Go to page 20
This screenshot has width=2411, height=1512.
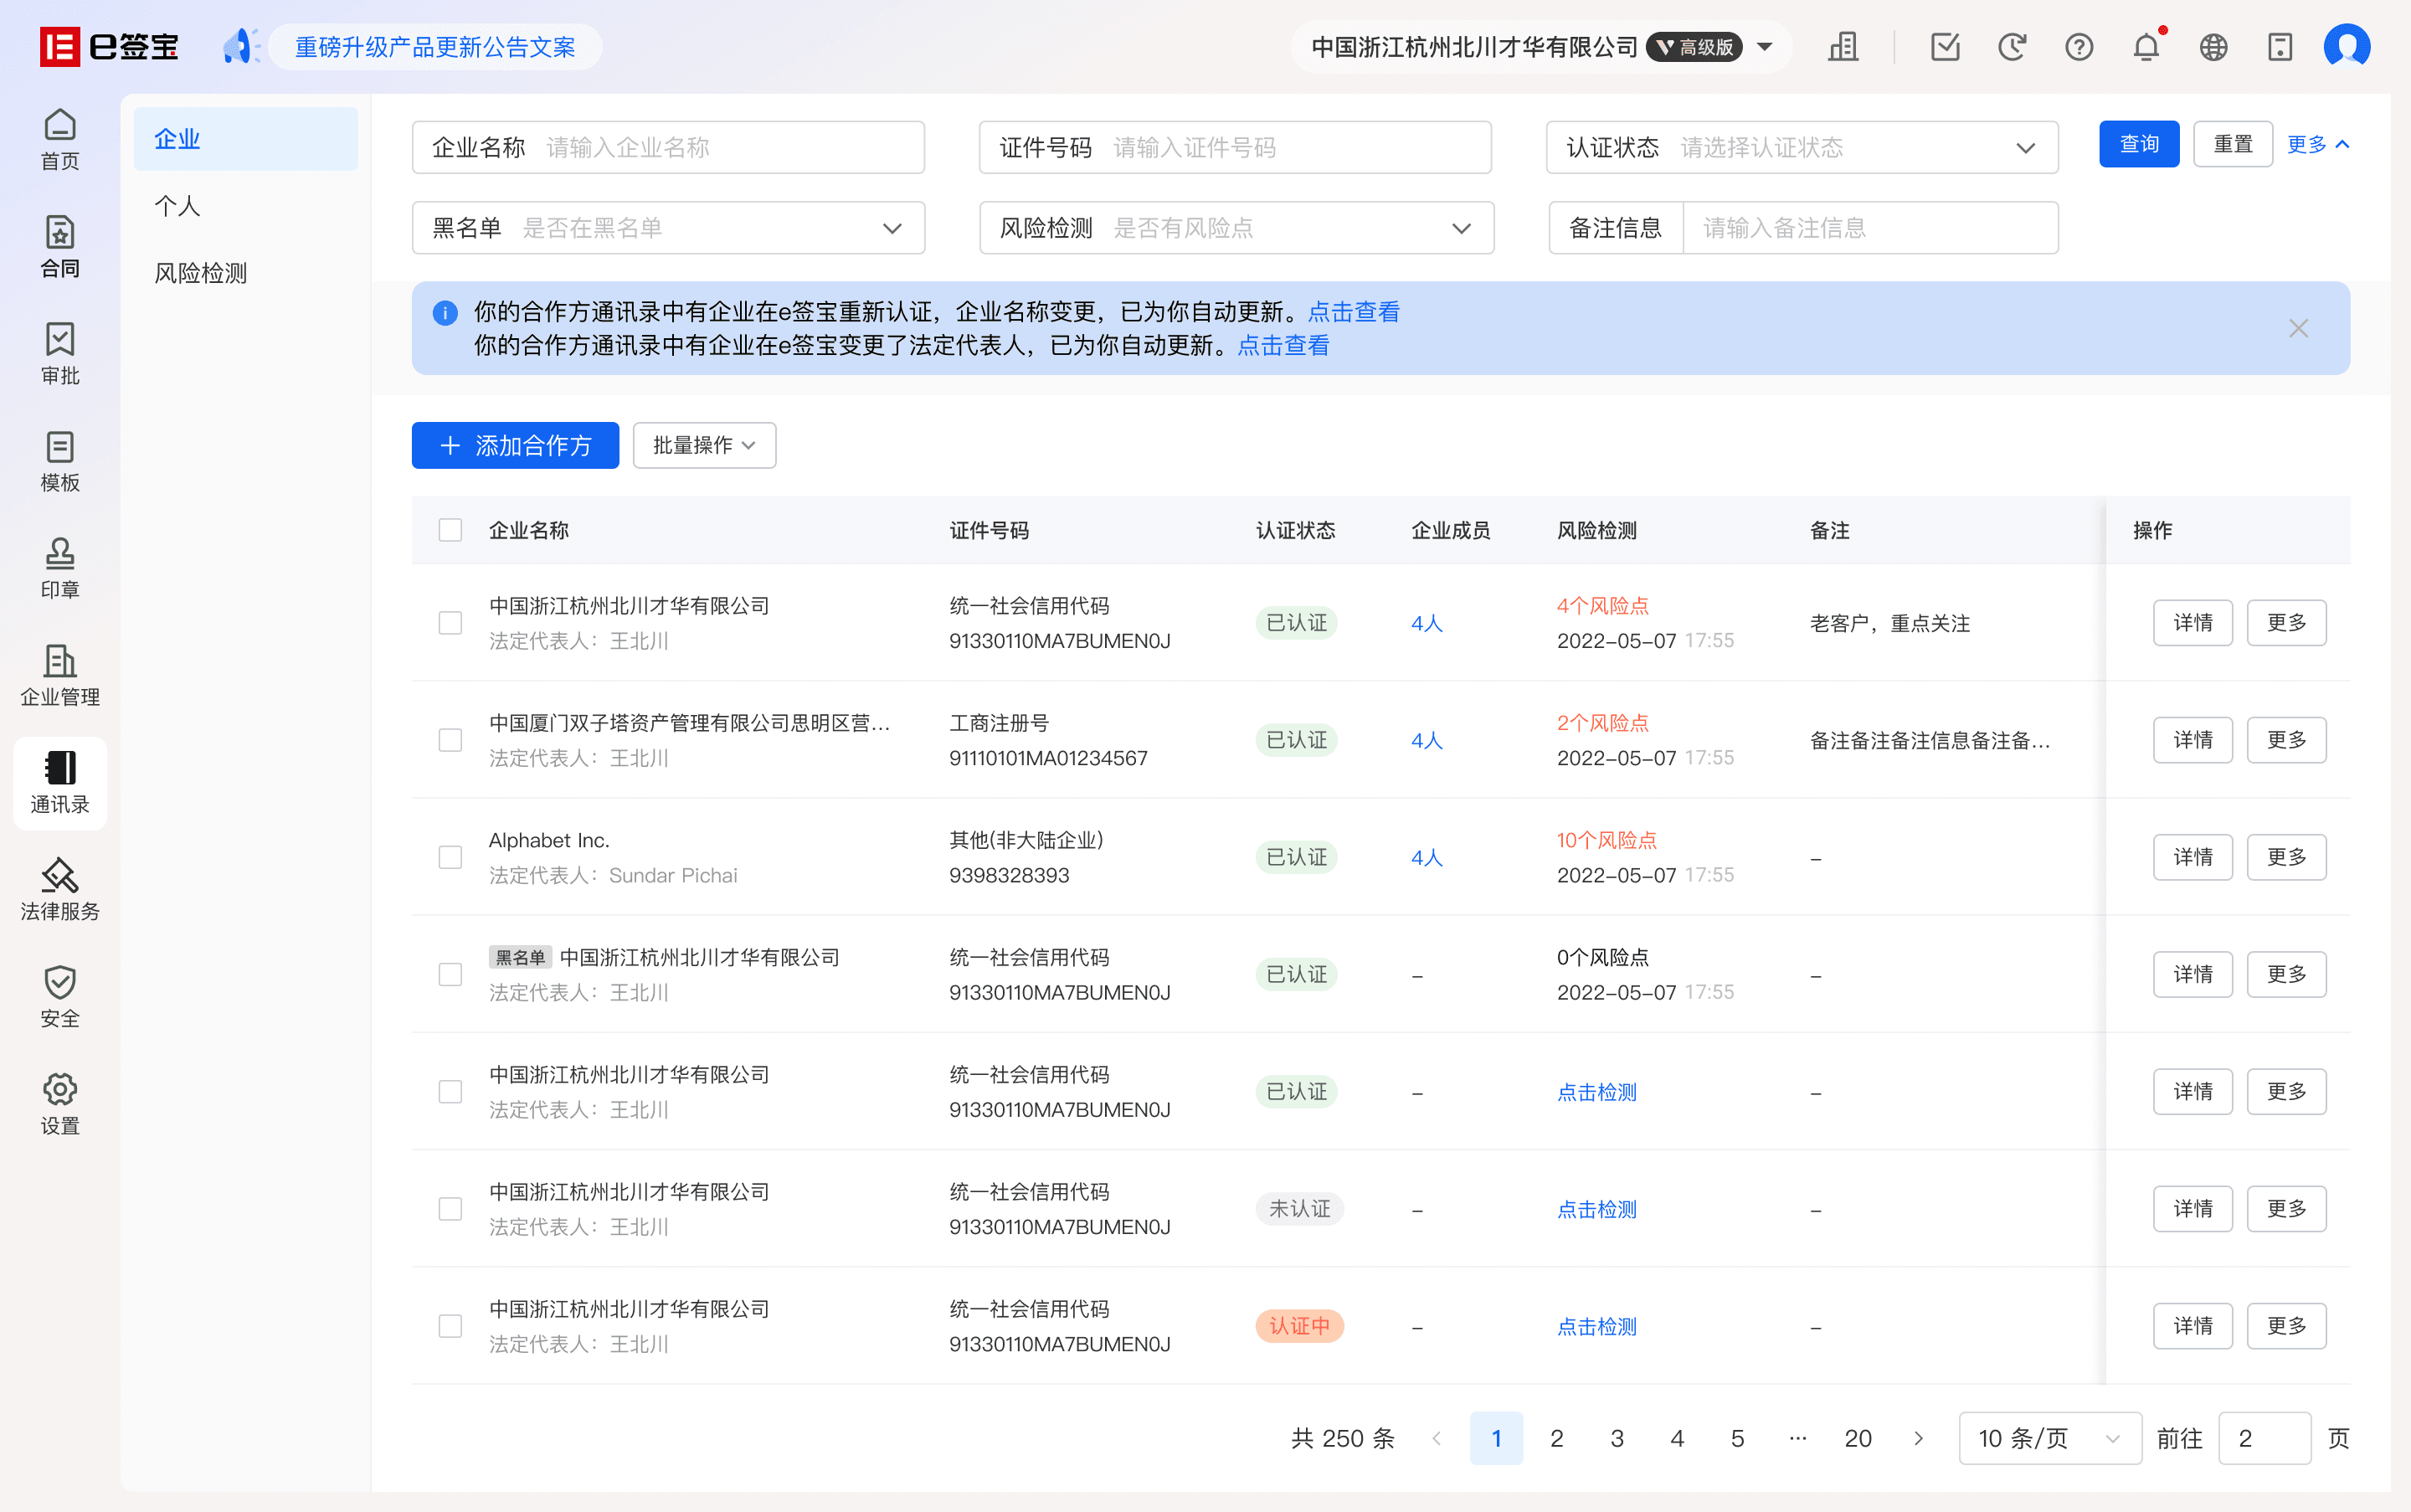1858,1438
